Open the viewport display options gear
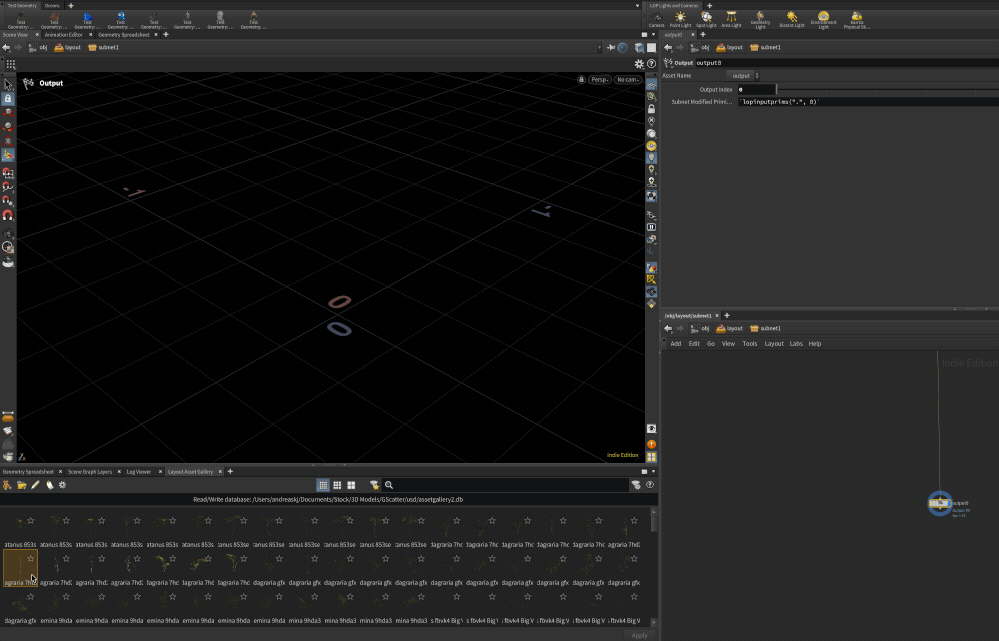The image size is (999, 641). [x=639, y=64]
